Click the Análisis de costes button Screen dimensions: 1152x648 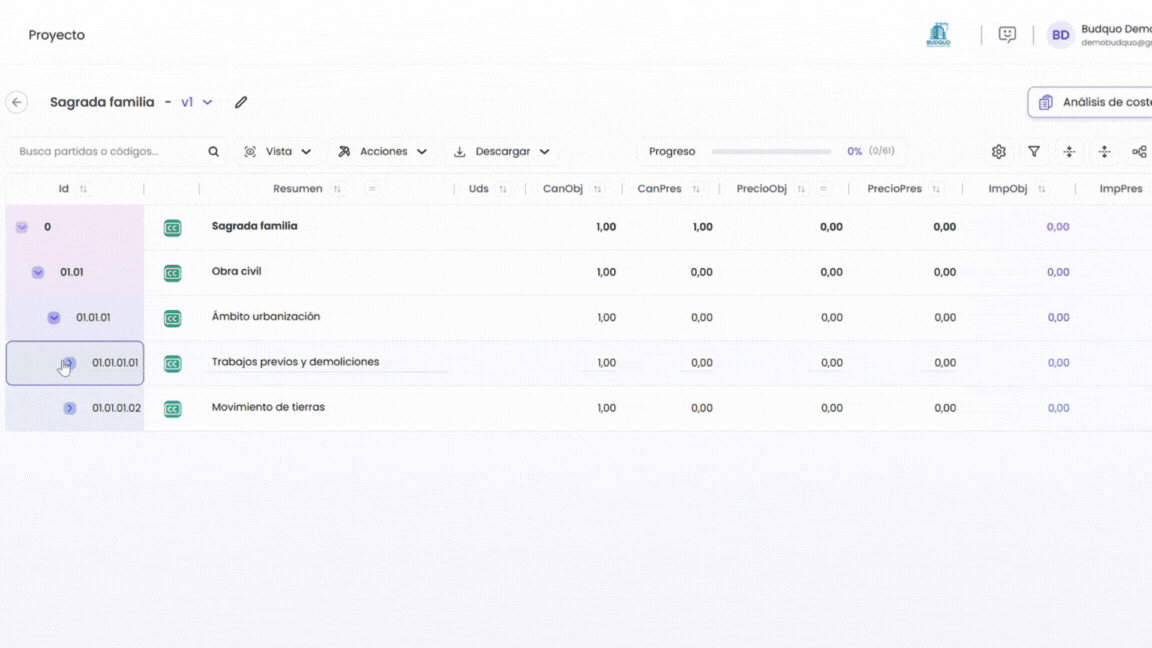tap(1093, 102)
